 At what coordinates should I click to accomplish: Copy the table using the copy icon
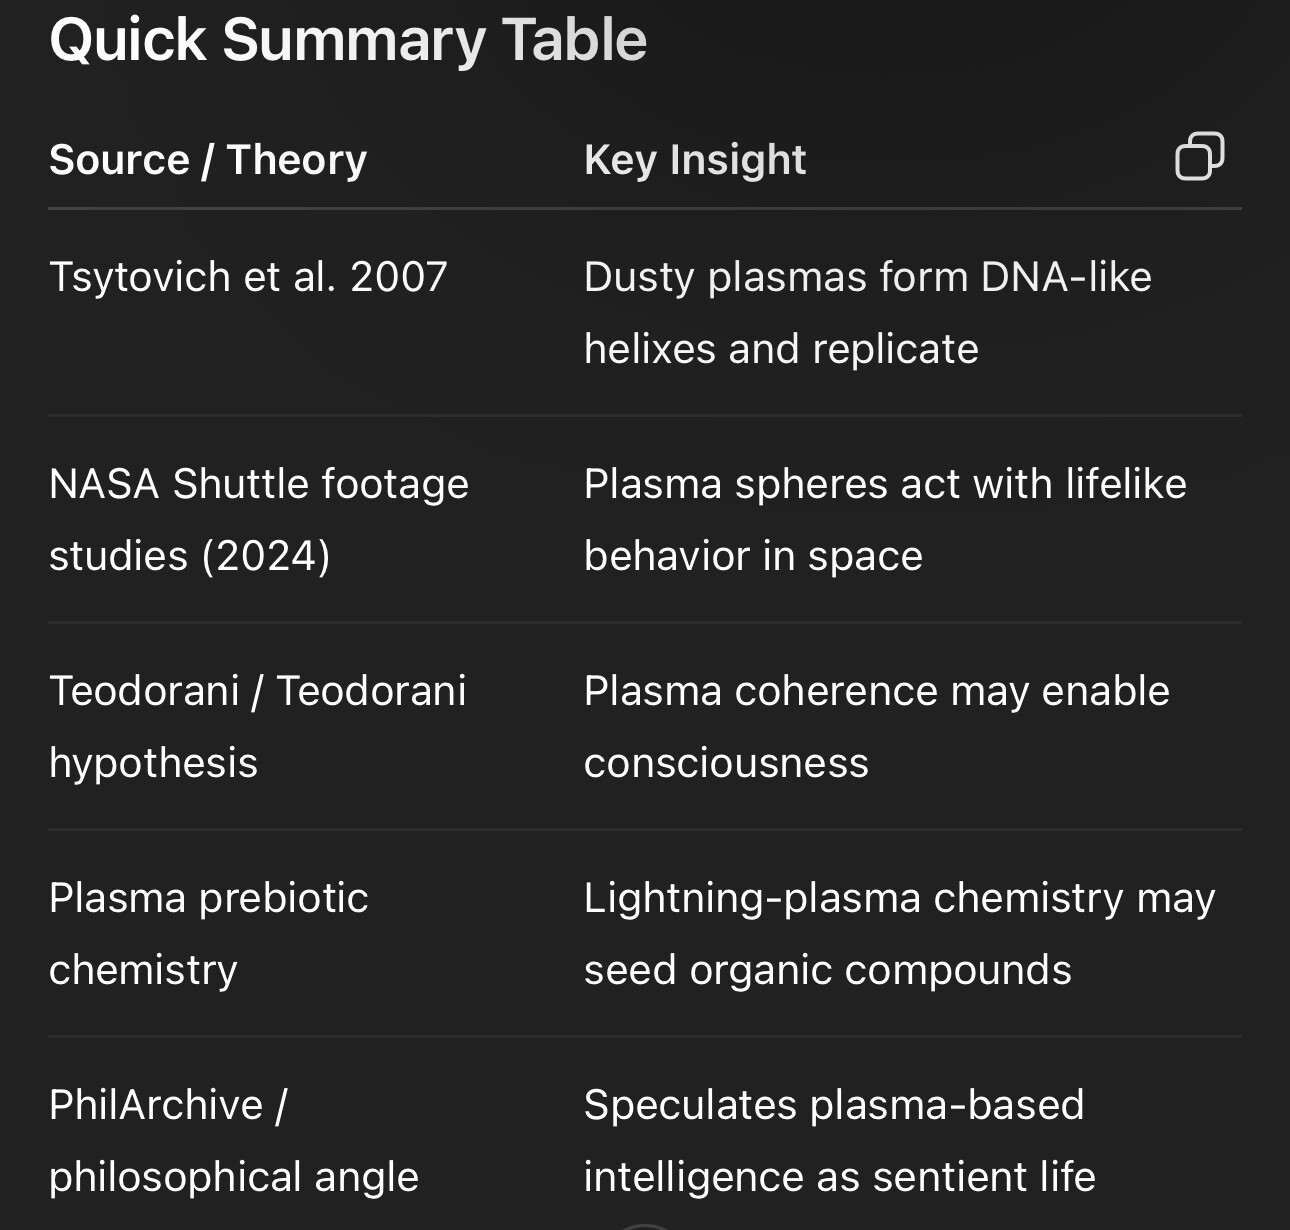coord(1199,157)
